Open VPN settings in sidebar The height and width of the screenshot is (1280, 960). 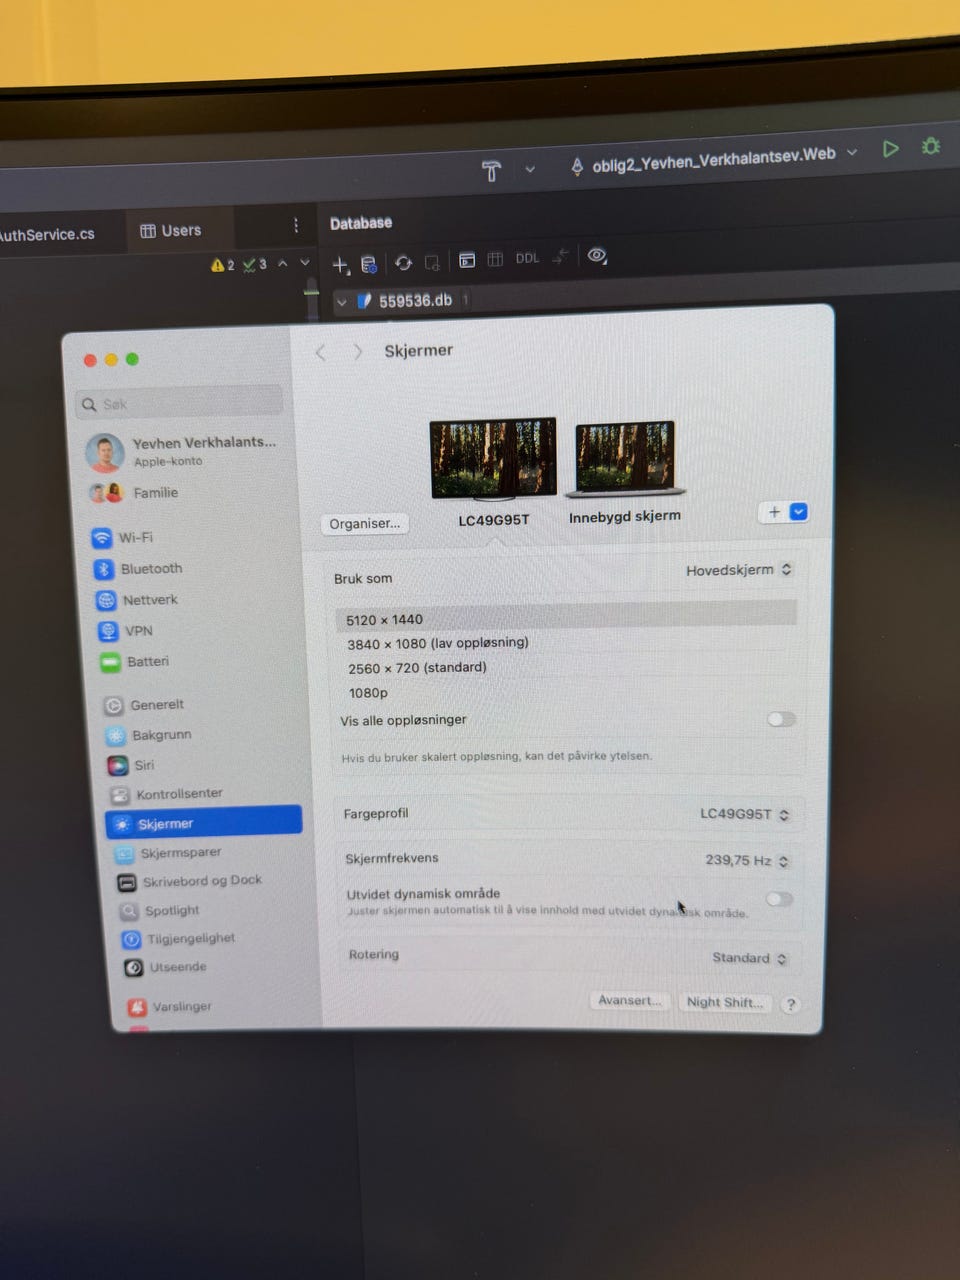click(126, 630)
